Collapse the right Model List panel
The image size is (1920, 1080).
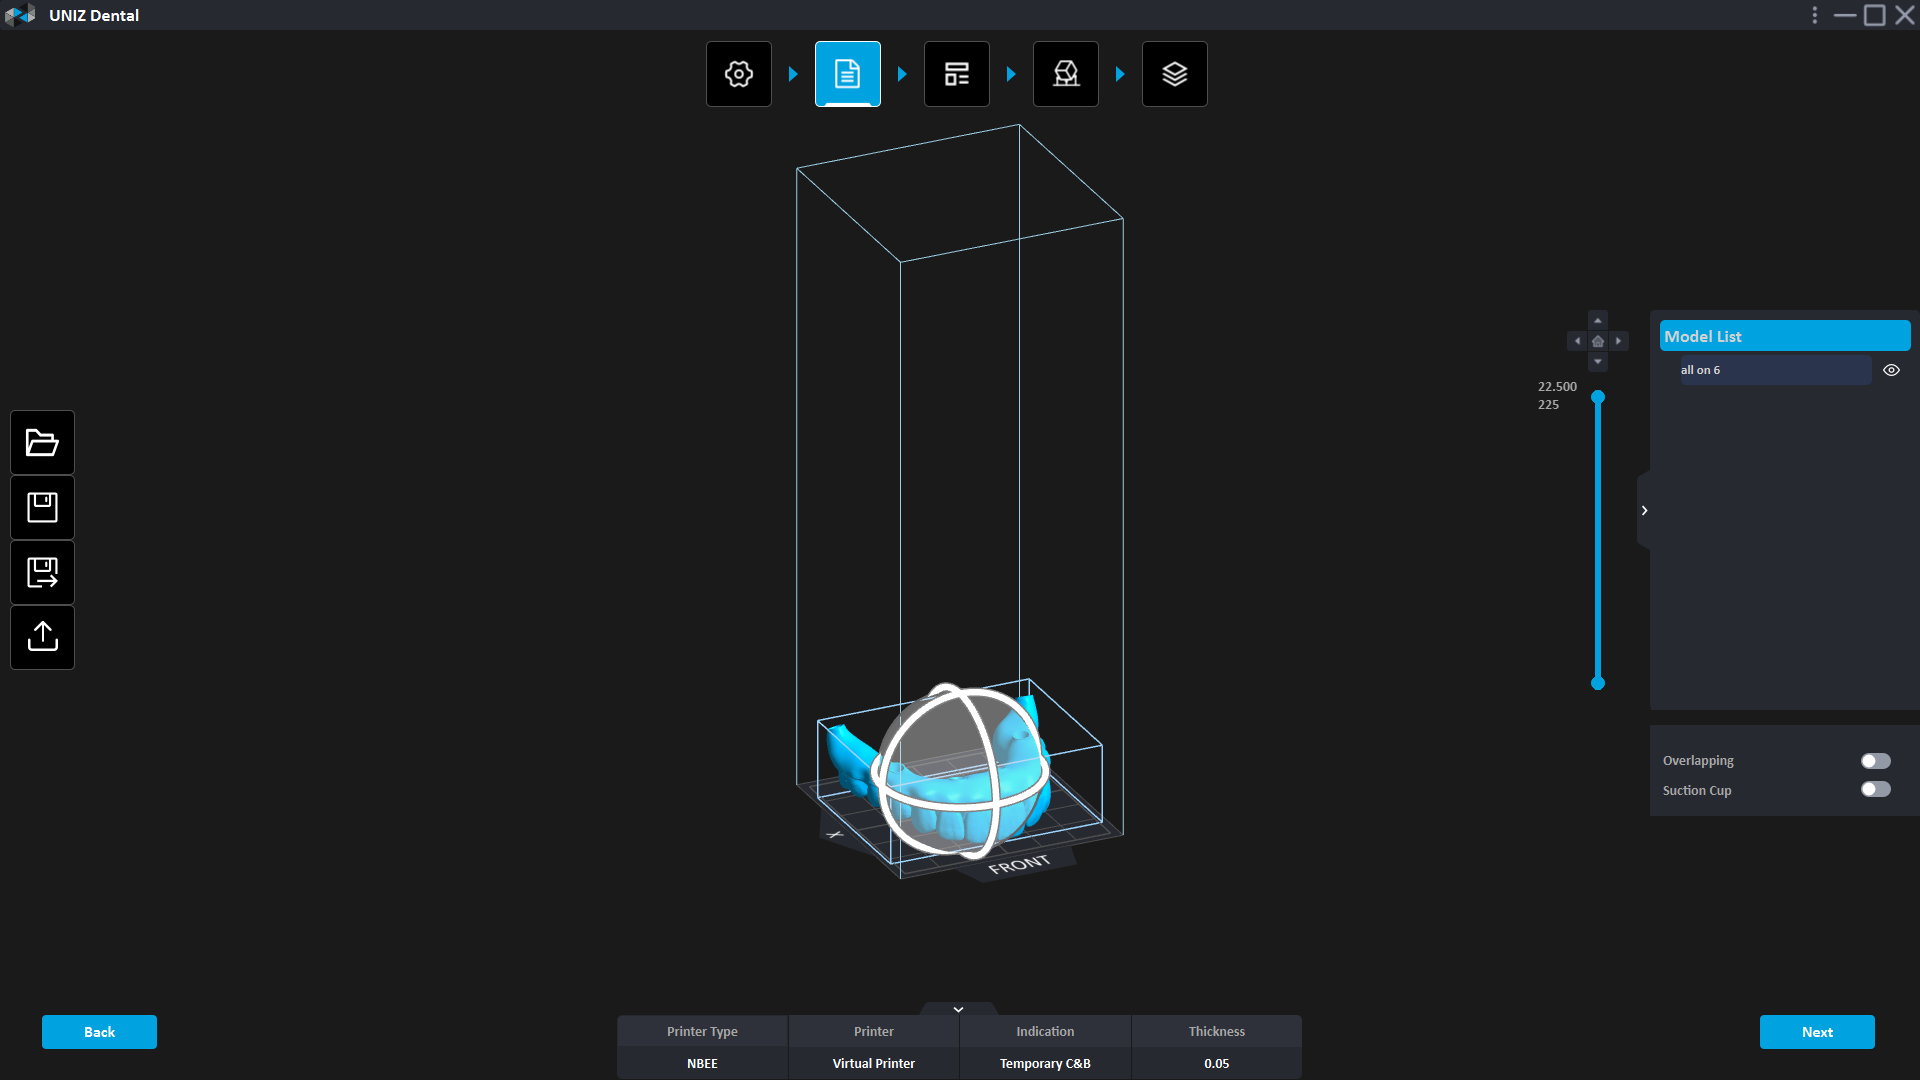pos(1644,511)
